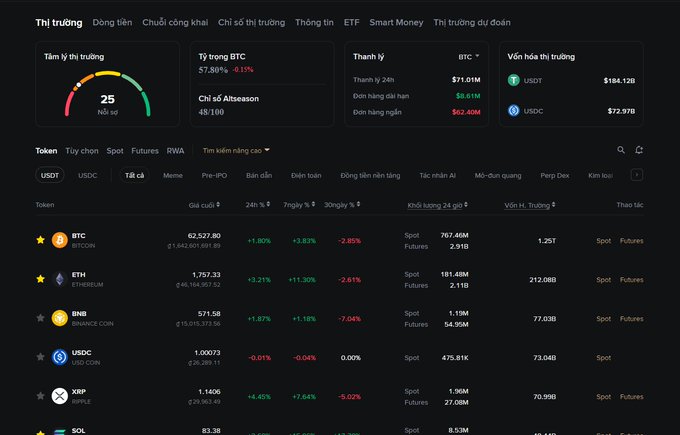Viewport: 680px width, 435px height.
Task: Click the search magnifier icon
Action: (621, 150)
